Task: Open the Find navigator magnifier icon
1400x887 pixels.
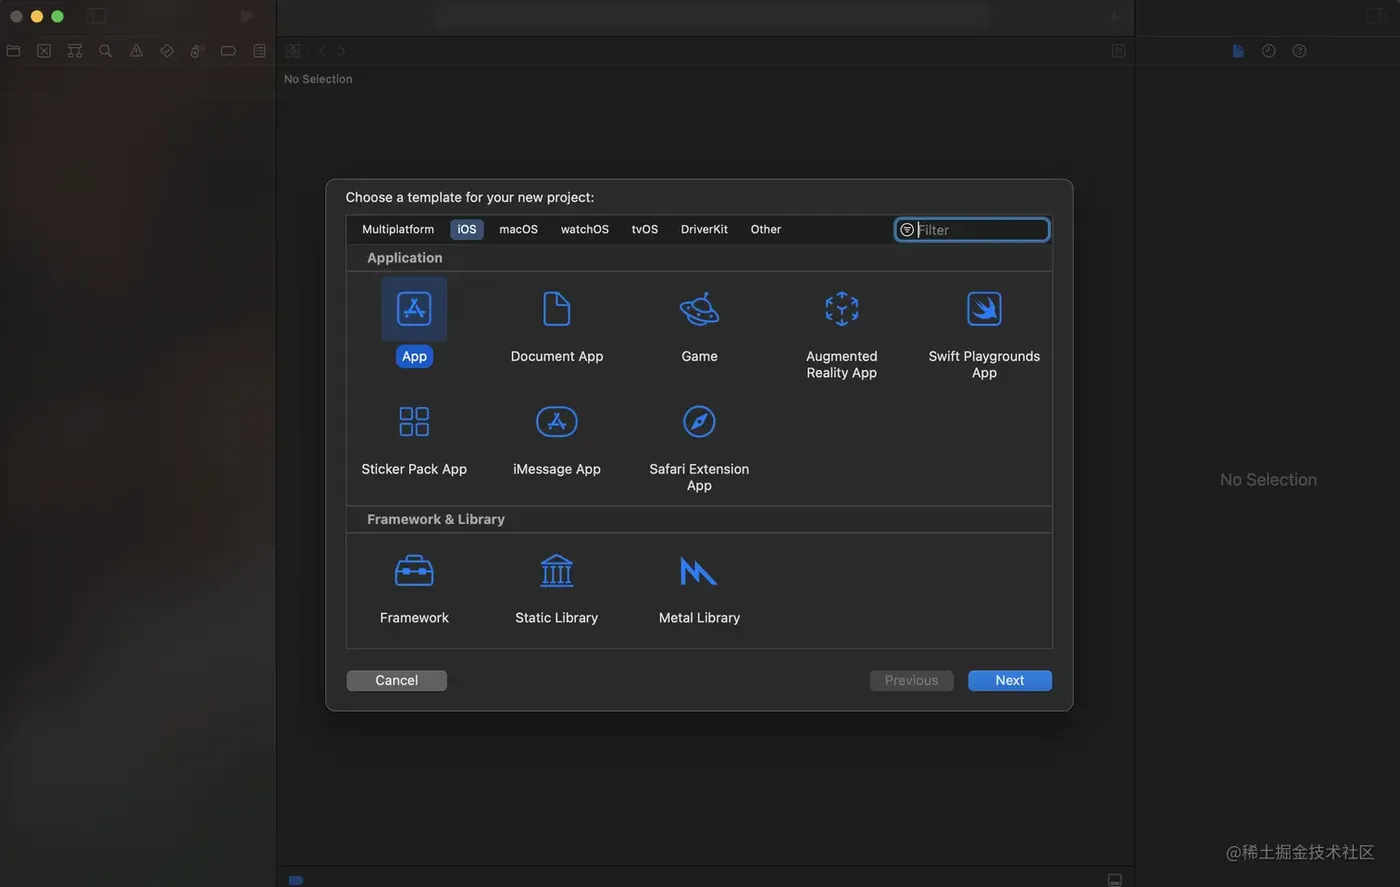Action: [x=105, y=51]
